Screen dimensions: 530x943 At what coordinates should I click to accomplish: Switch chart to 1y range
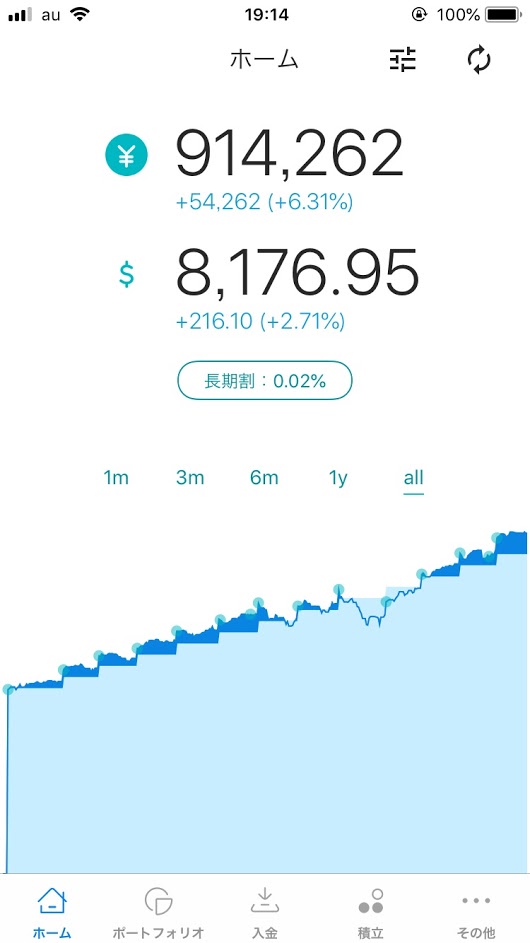point(338,478)
